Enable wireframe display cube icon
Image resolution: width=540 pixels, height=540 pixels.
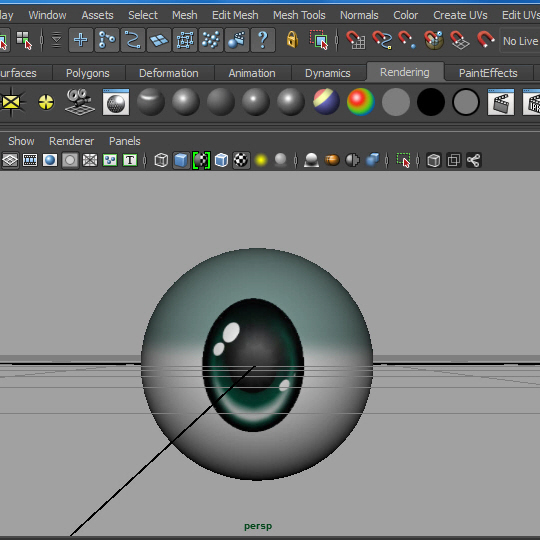click(161, 160)
